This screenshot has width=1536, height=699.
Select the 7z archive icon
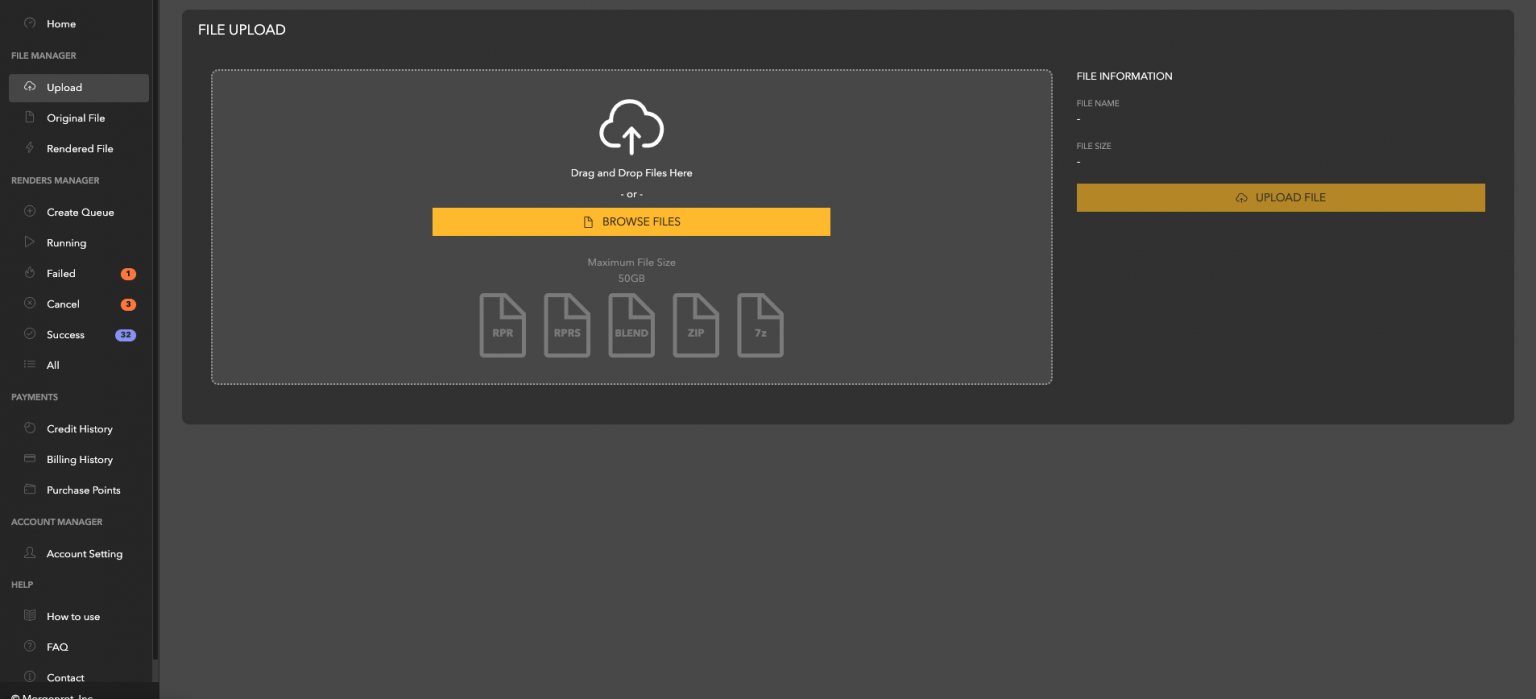[x=760, y=325]
